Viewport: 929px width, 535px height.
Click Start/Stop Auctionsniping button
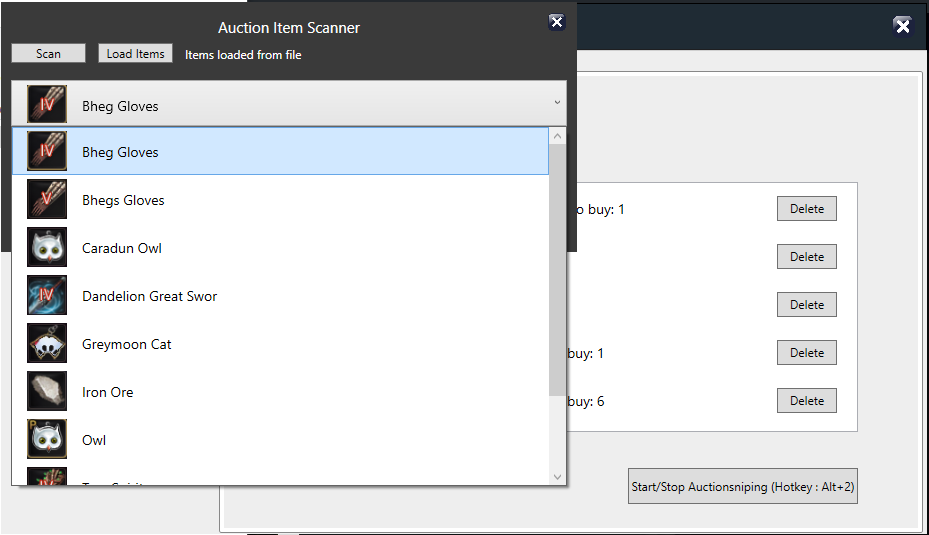point(742,486)
